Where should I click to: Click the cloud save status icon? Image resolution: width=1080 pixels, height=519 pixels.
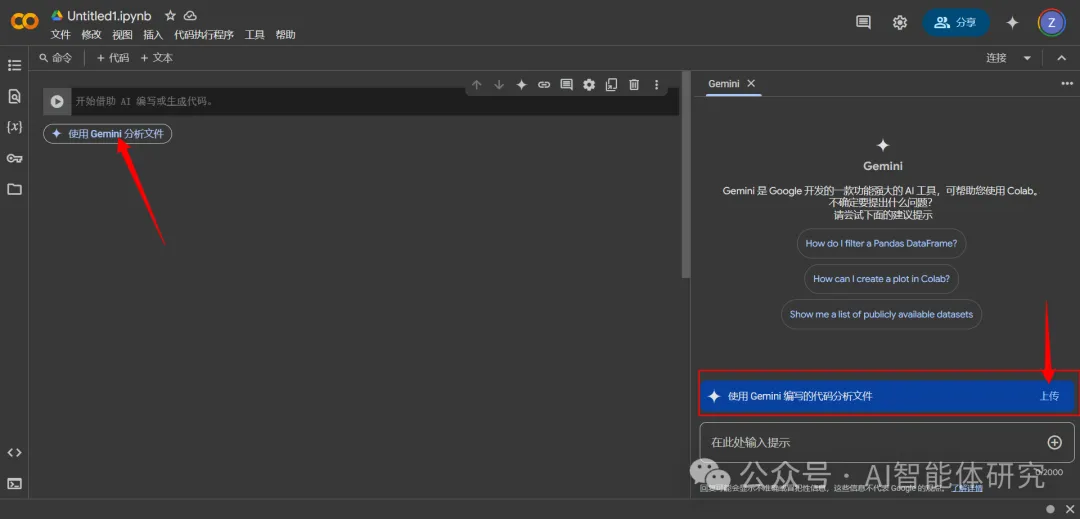190,16
